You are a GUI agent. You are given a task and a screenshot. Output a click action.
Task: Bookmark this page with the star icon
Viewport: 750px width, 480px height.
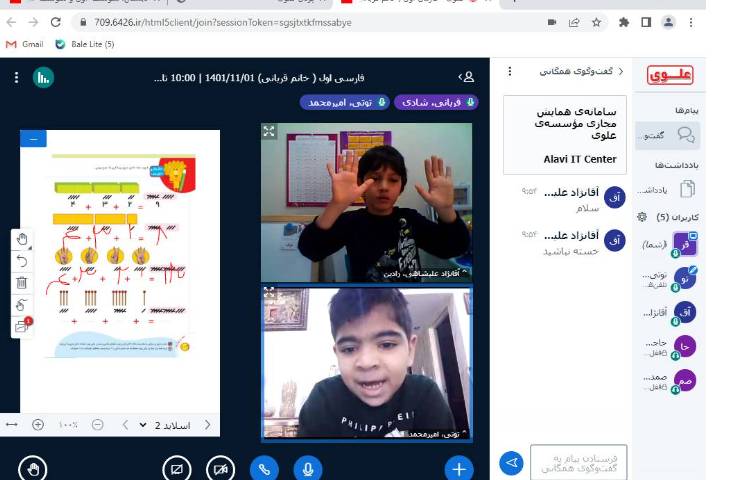click(x=596, y=22)
